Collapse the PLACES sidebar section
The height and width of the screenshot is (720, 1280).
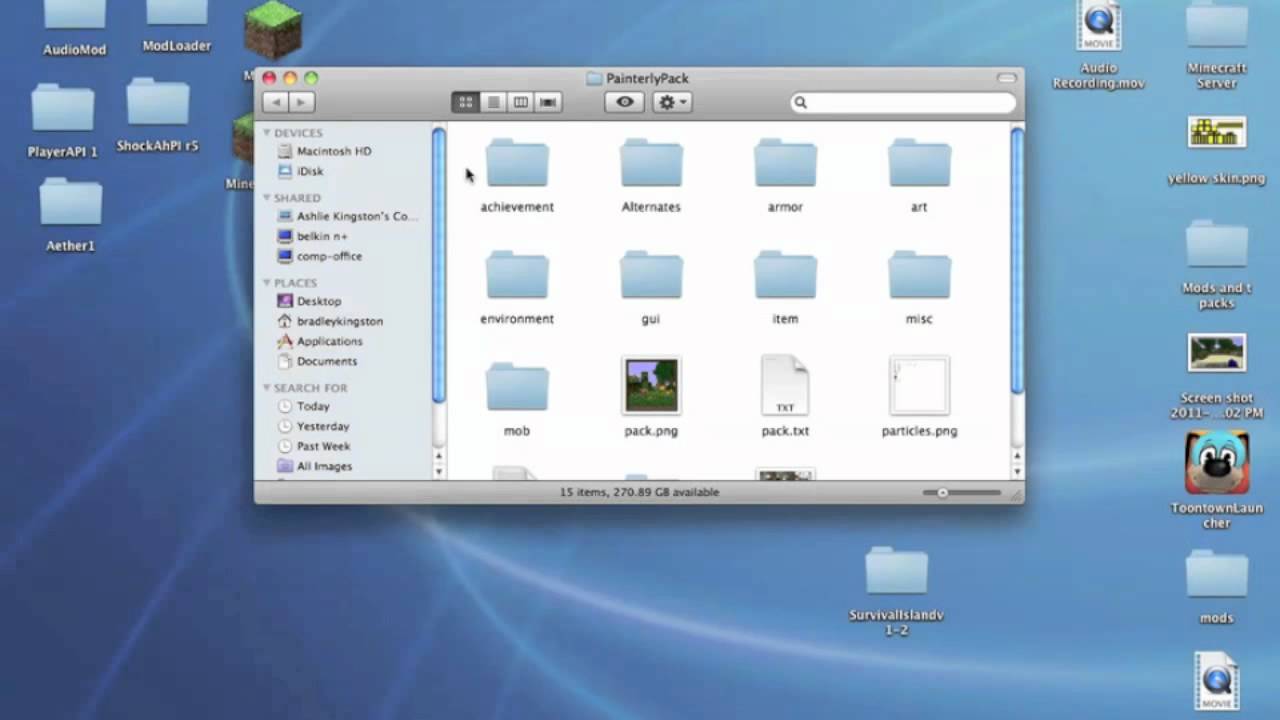pos(267,283)
